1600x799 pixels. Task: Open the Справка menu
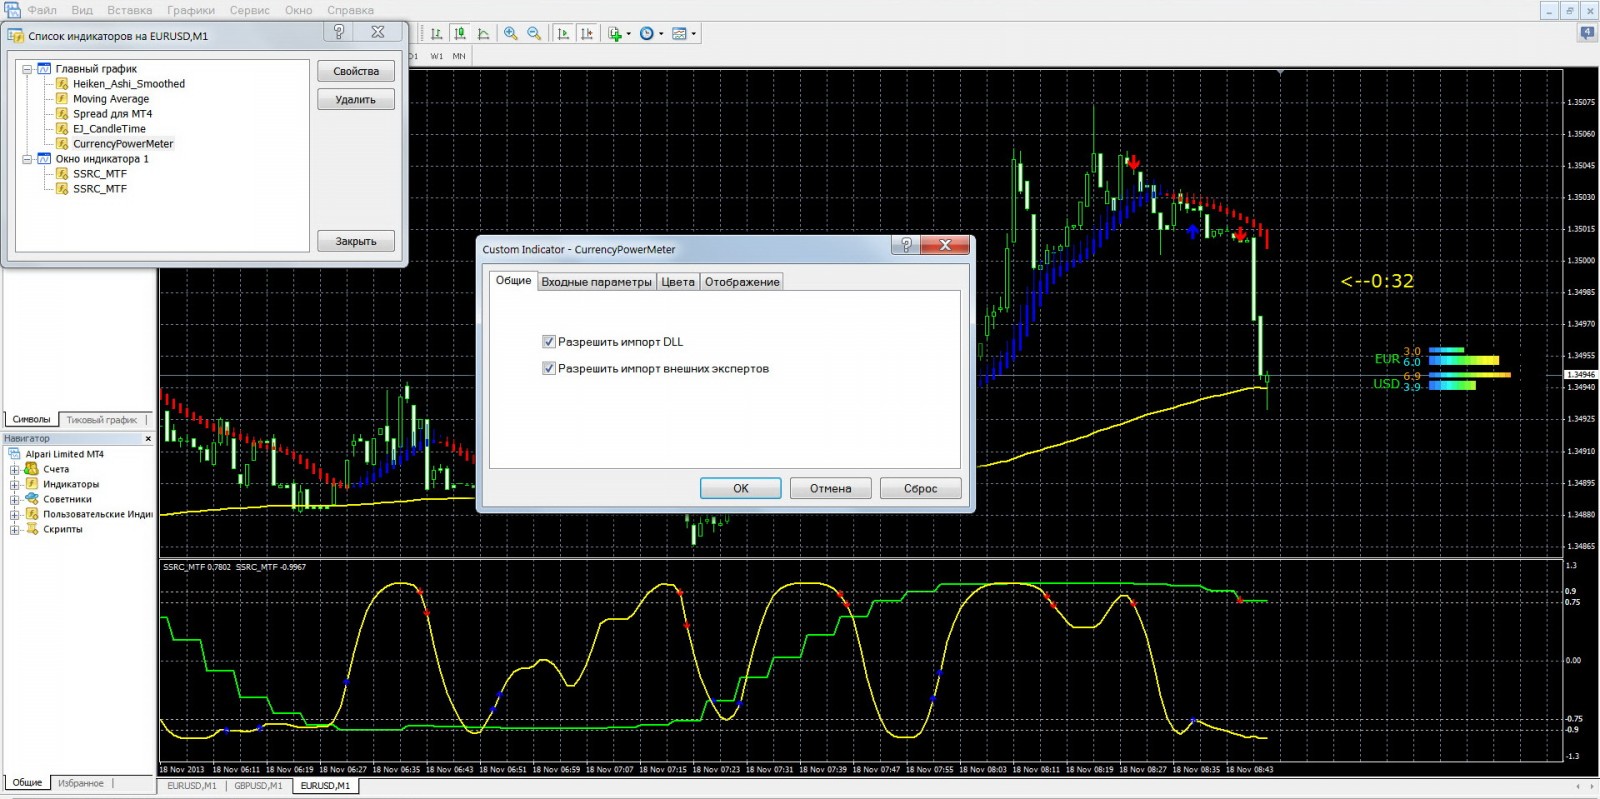(x=350, y=10)
